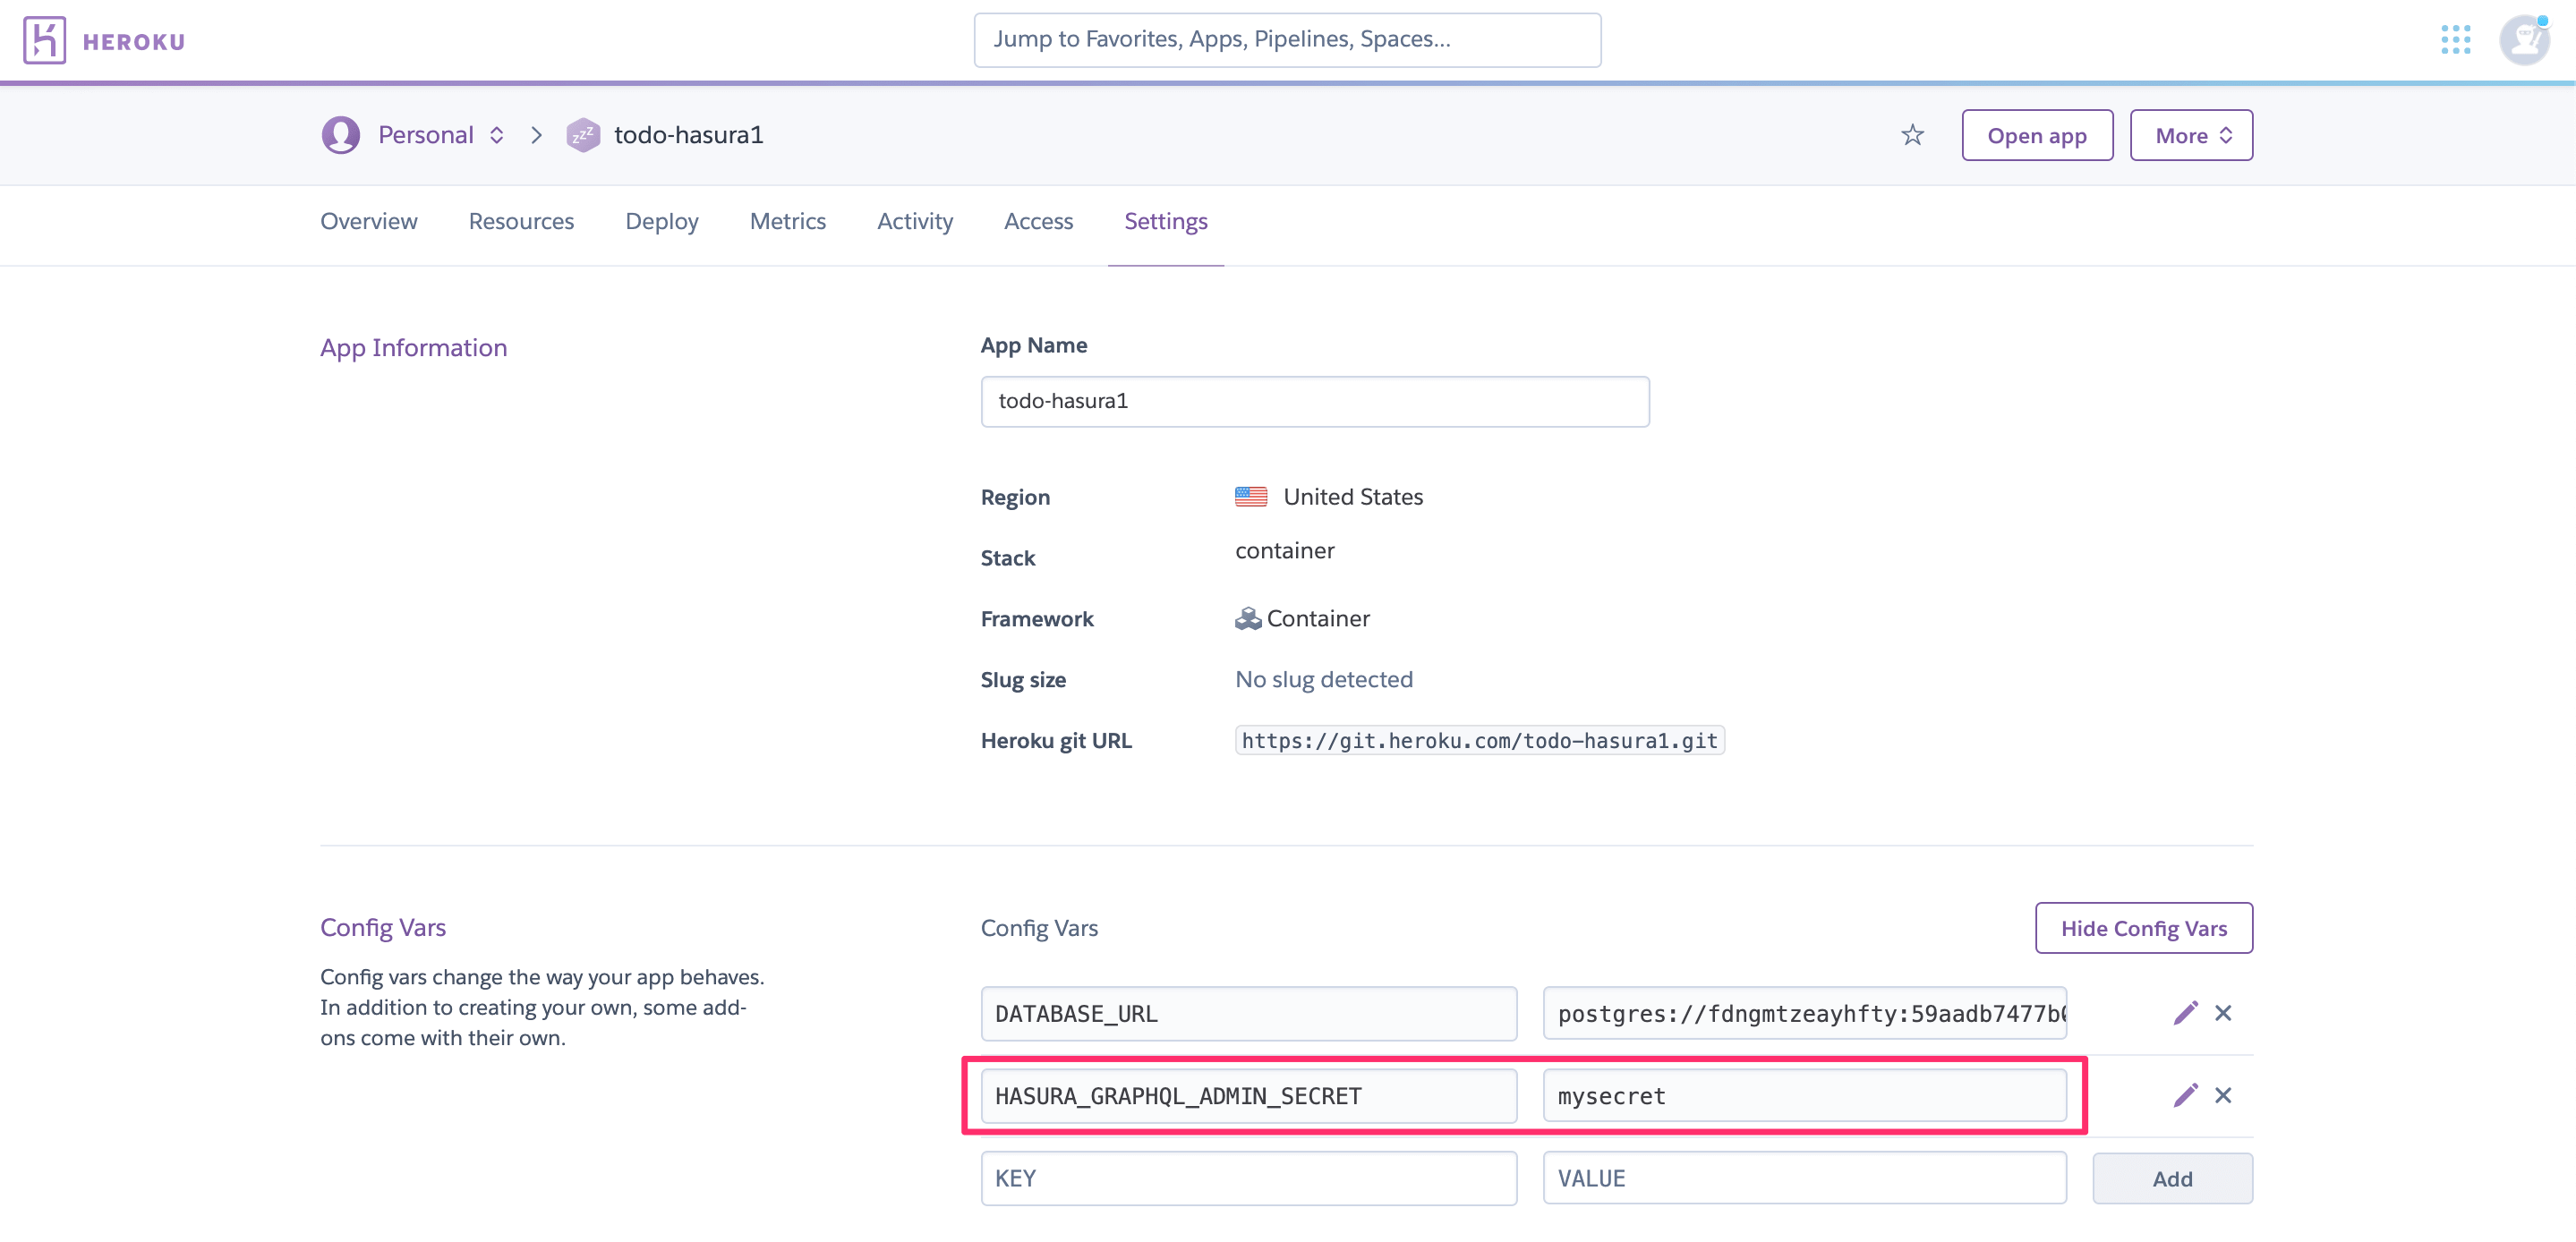Edit HASURA_GRAPHQL_ADMIN_SECRET with the pencil icon
The width and height of the screenshot is (2576, 1242).
pyautogui.click(x=2185, y=1095)
